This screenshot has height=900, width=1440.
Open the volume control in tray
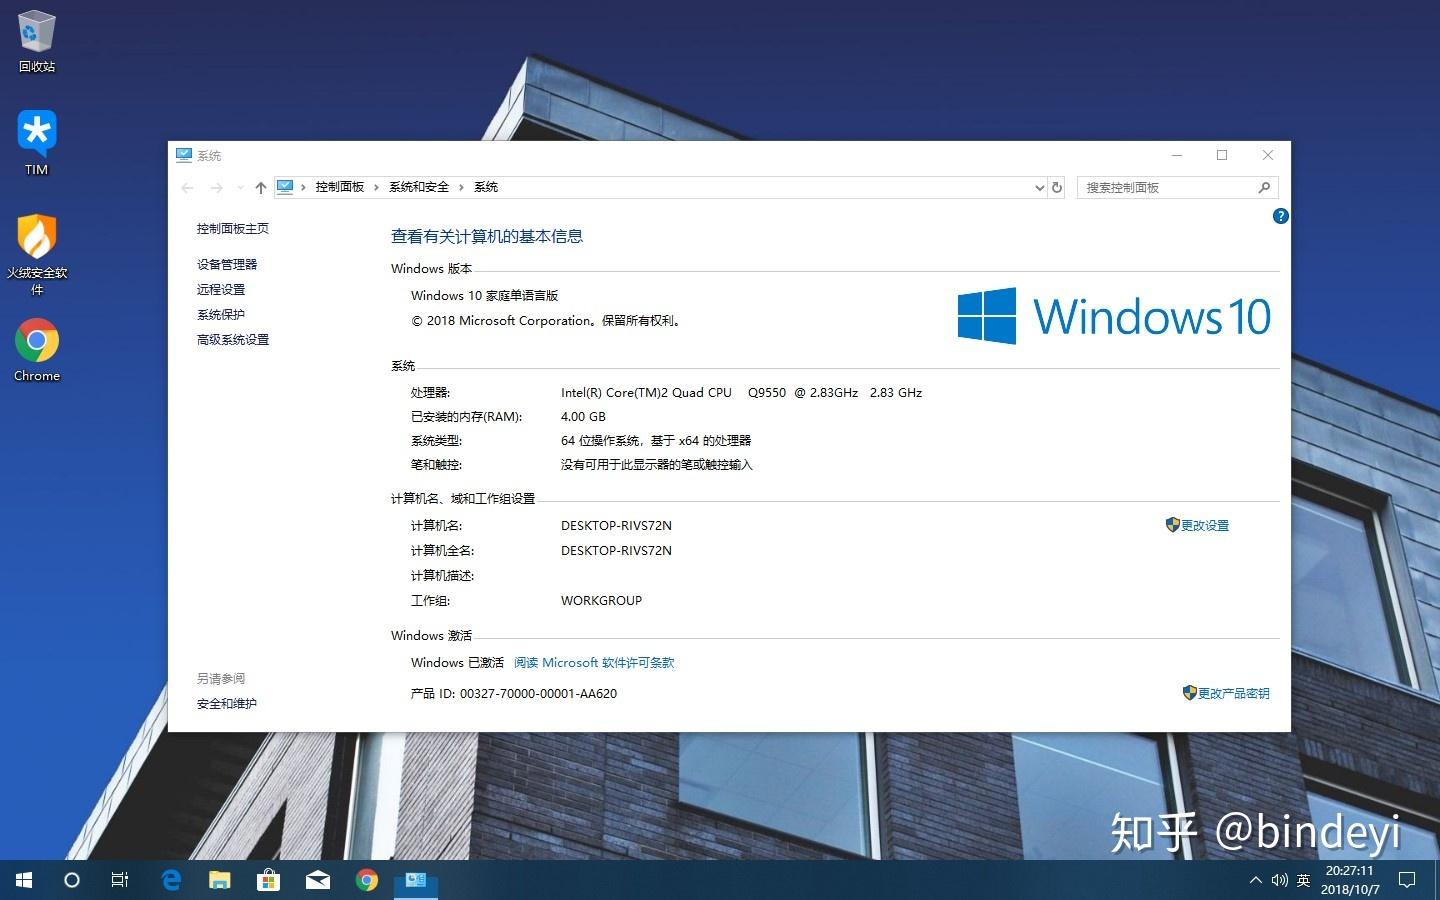1279,880
